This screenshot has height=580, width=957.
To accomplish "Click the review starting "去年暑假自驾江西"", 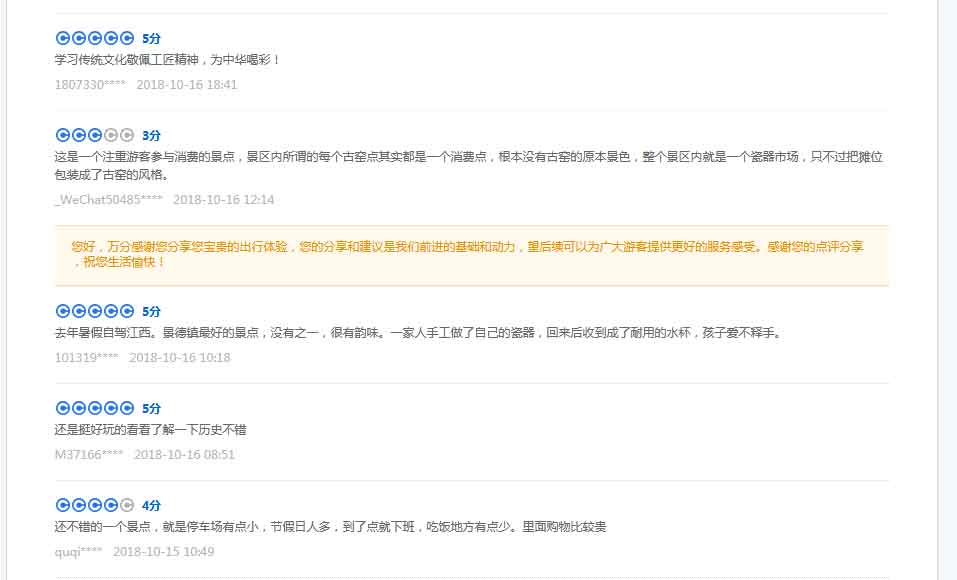I will coord(419,333).
